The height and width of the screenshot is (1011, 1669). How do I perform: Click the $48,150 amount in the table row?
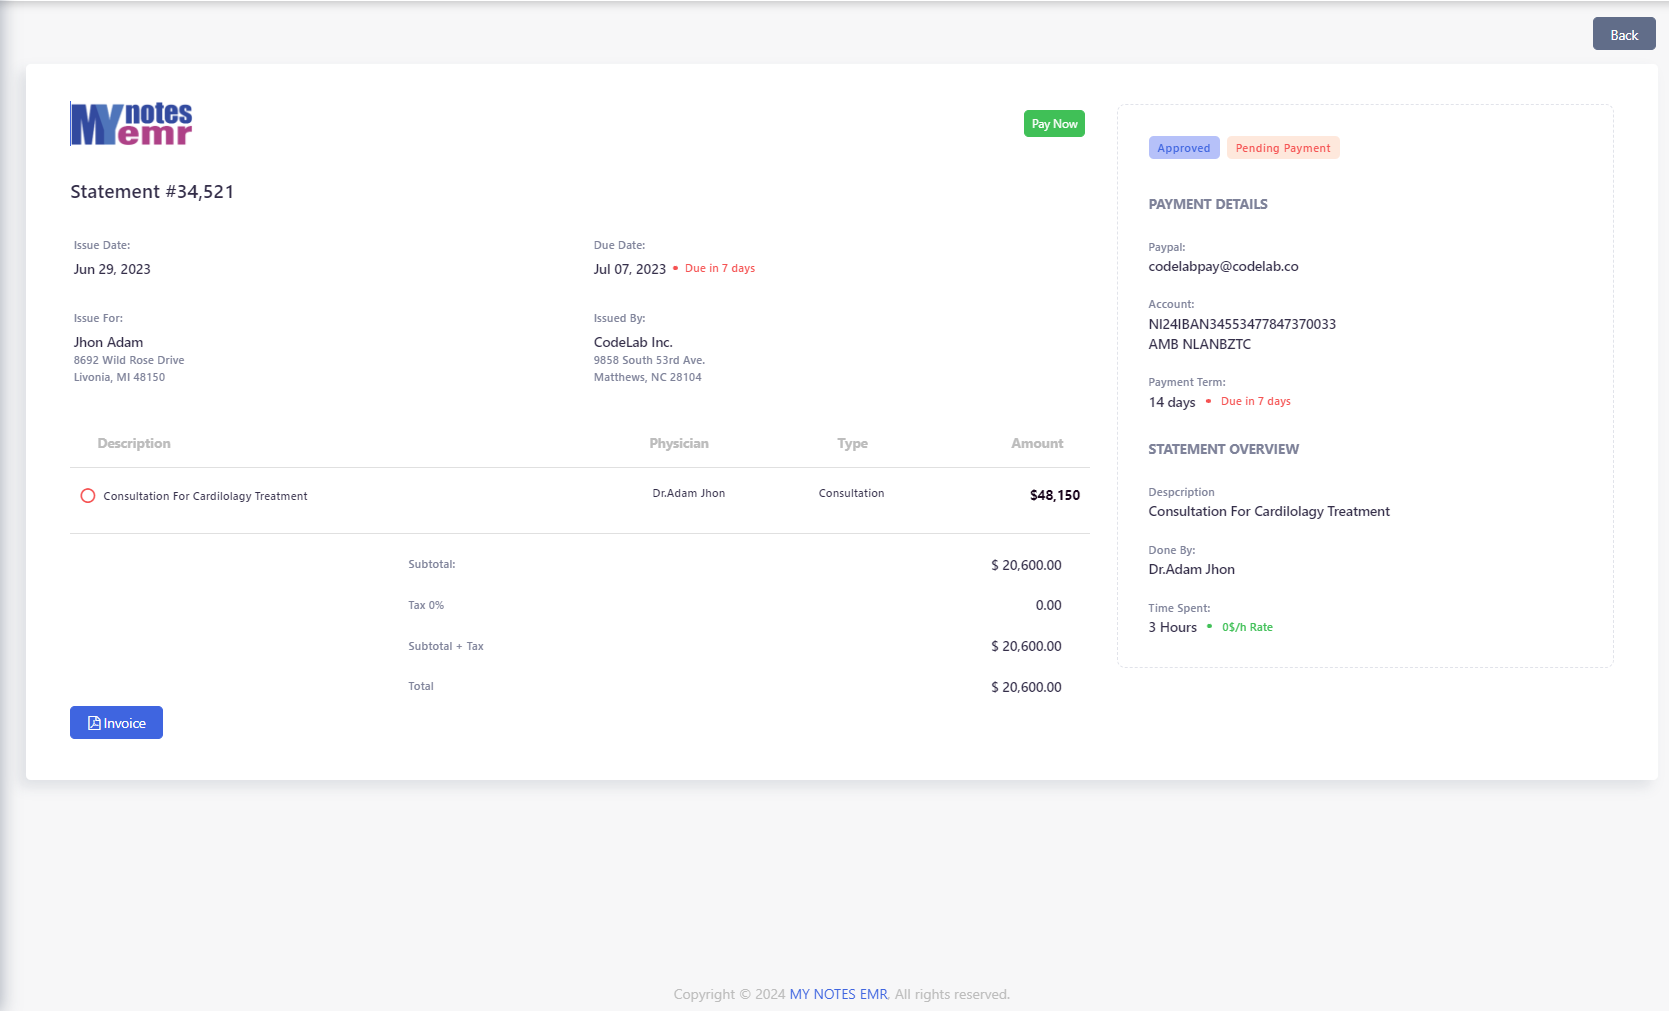tap(1054, 495)
